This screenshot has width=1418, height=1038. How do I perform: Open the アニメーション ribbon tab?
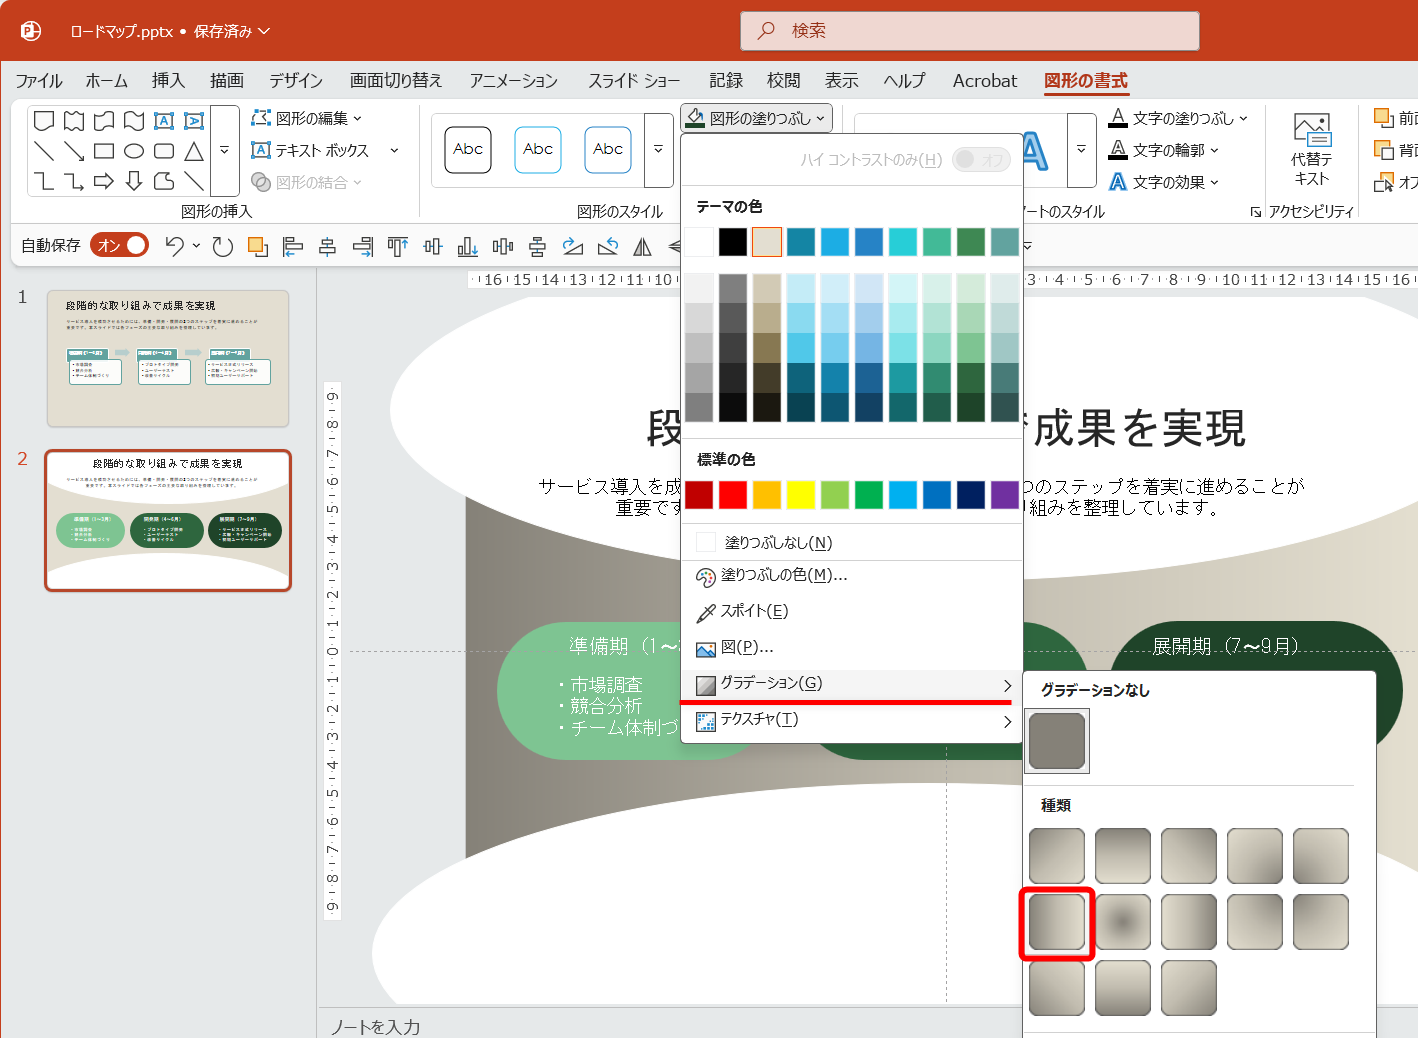click(512, 80)
